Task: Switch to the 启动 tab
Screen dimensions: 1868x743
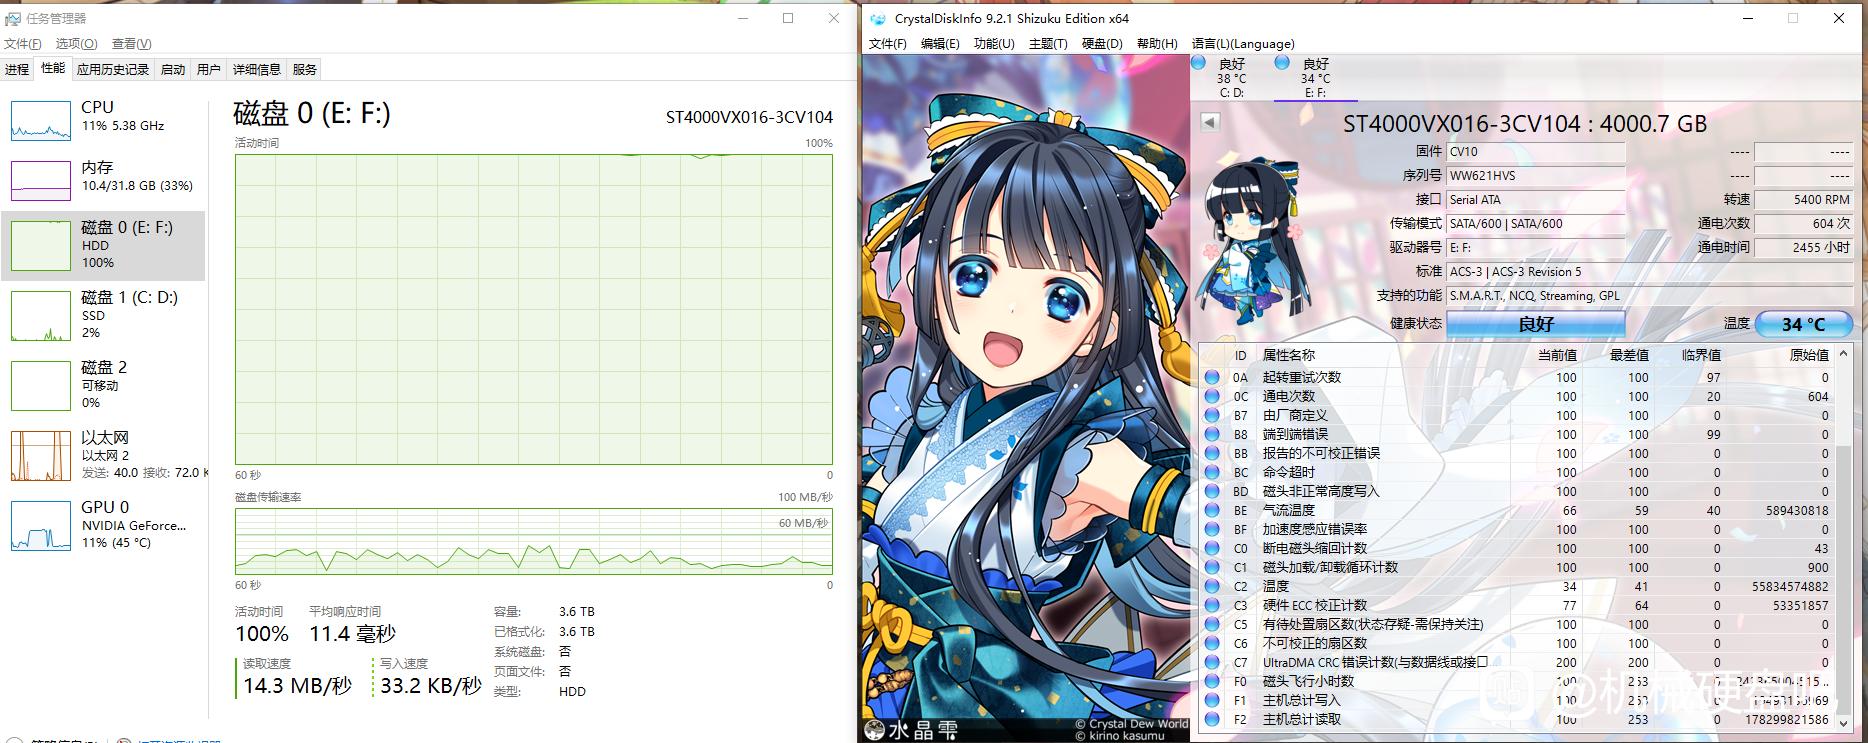Action: click(x=173, y=69)
